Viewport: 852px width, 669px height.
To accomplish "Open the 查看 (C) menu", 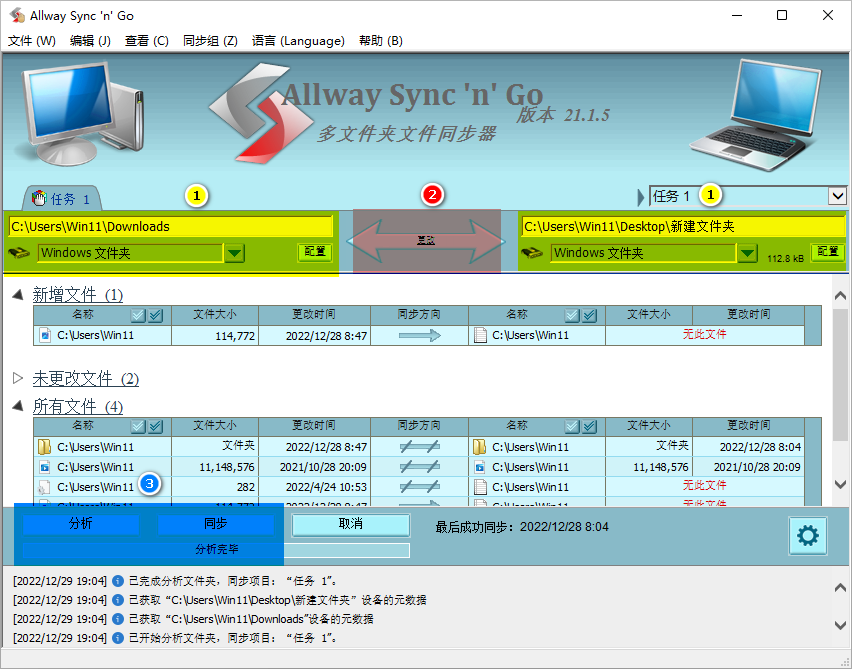I will coord(147,41).
